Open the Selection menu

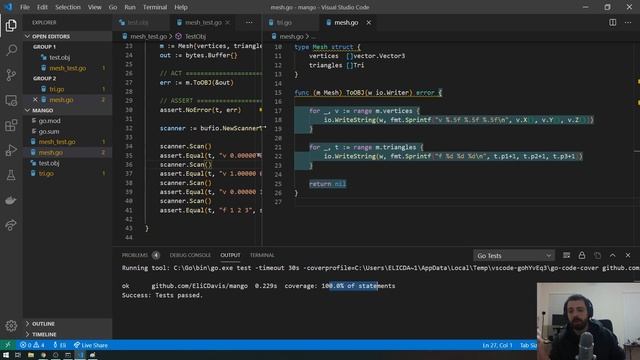68,7
